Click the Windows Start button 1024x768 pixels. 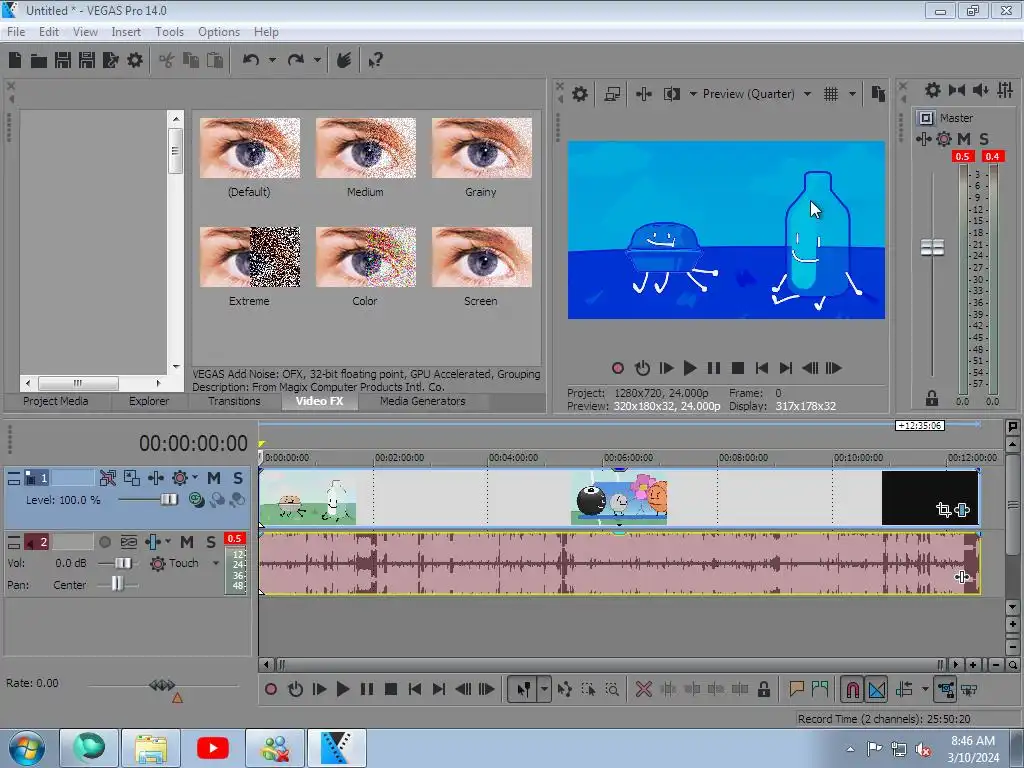26,748
